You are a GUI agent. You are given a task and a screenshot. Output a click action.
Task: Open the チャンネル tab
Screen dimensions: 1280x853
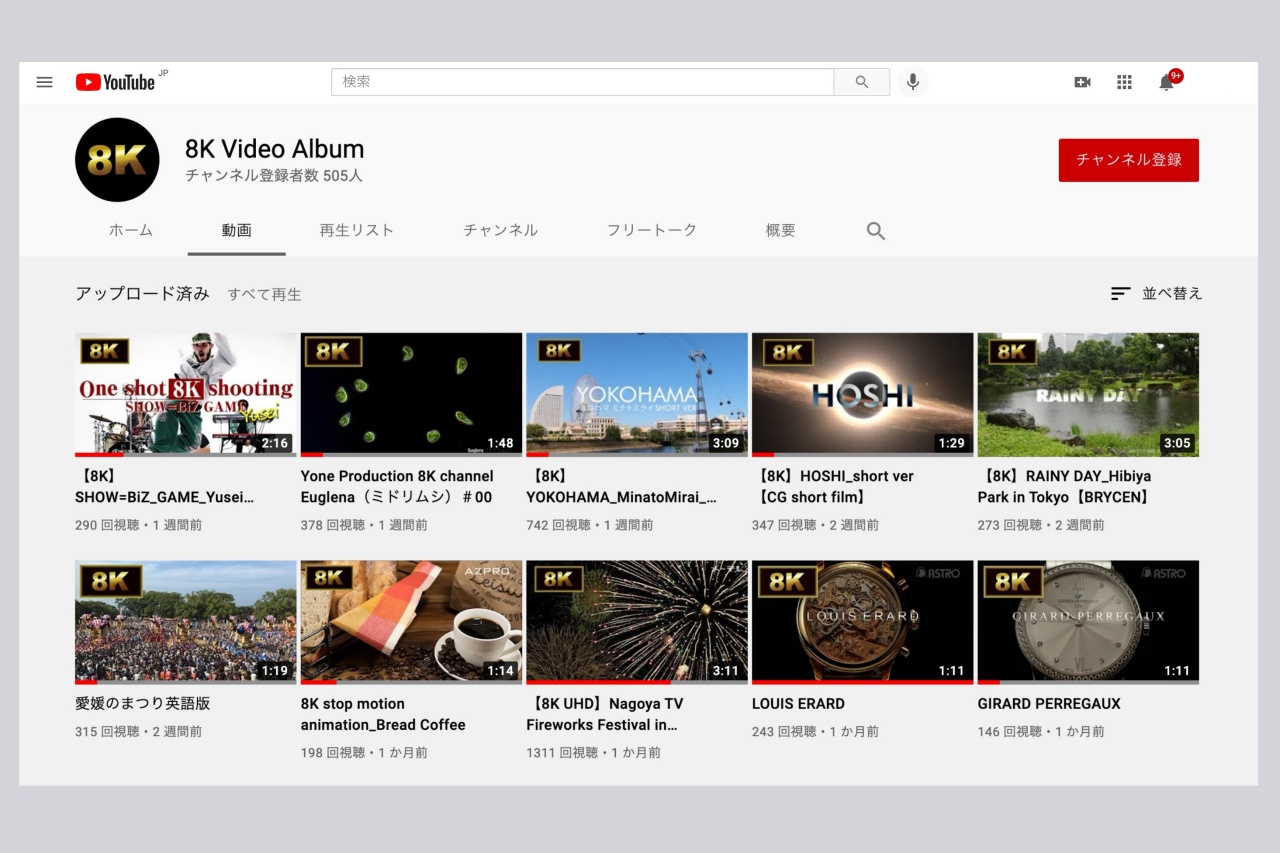501,230
